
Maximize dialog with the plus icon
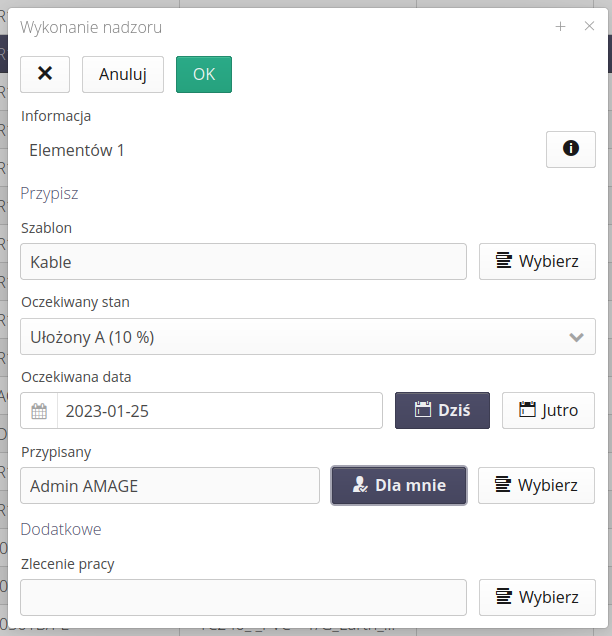point(561,27)
